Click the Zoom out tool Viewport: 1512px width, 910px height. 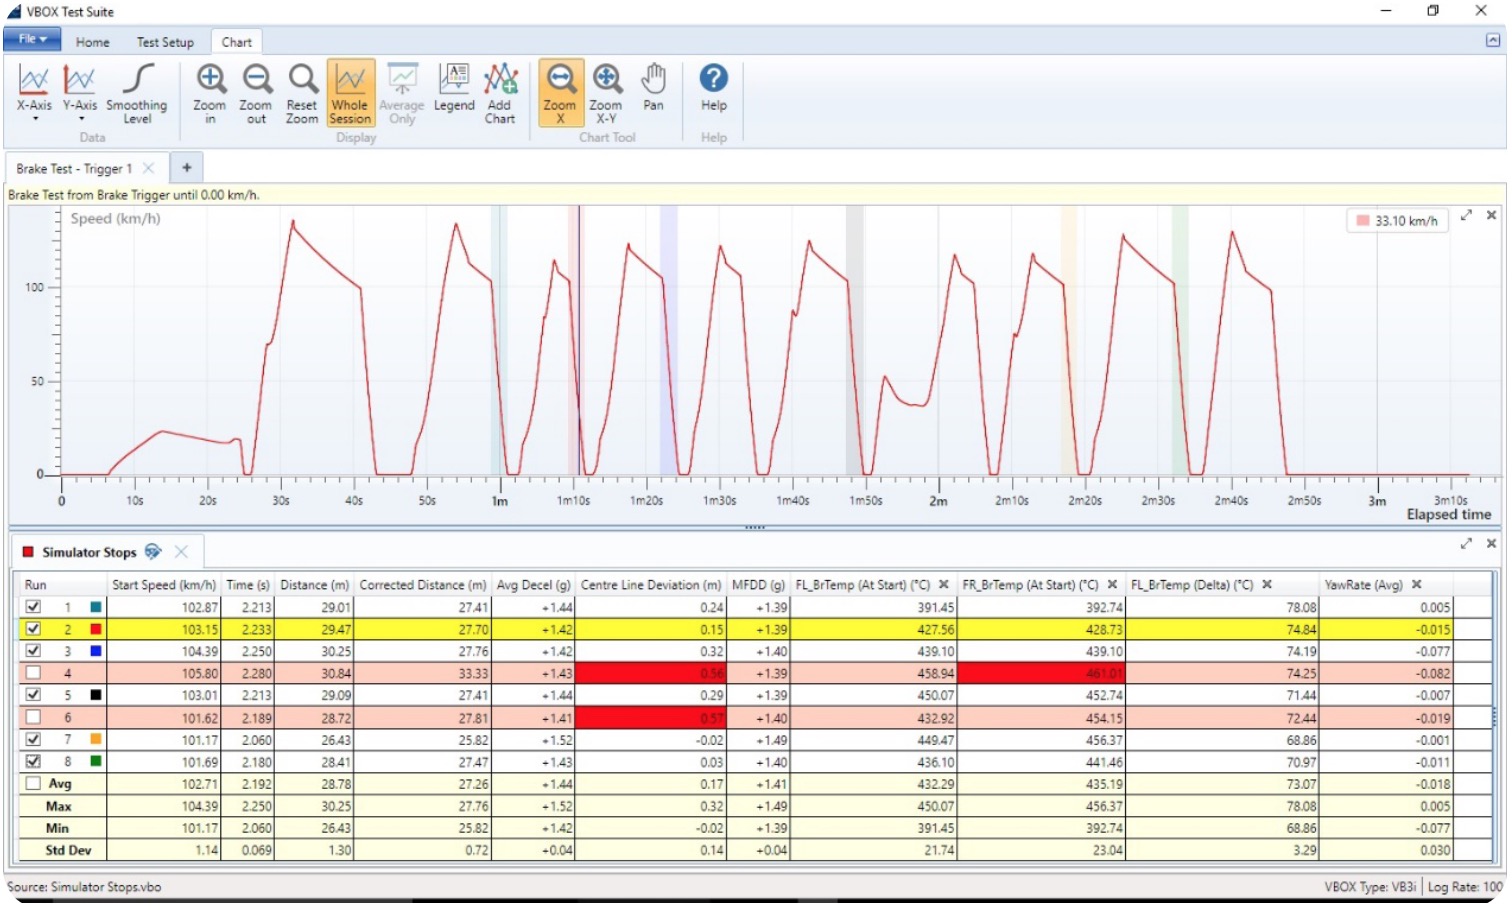pos(256,92)
